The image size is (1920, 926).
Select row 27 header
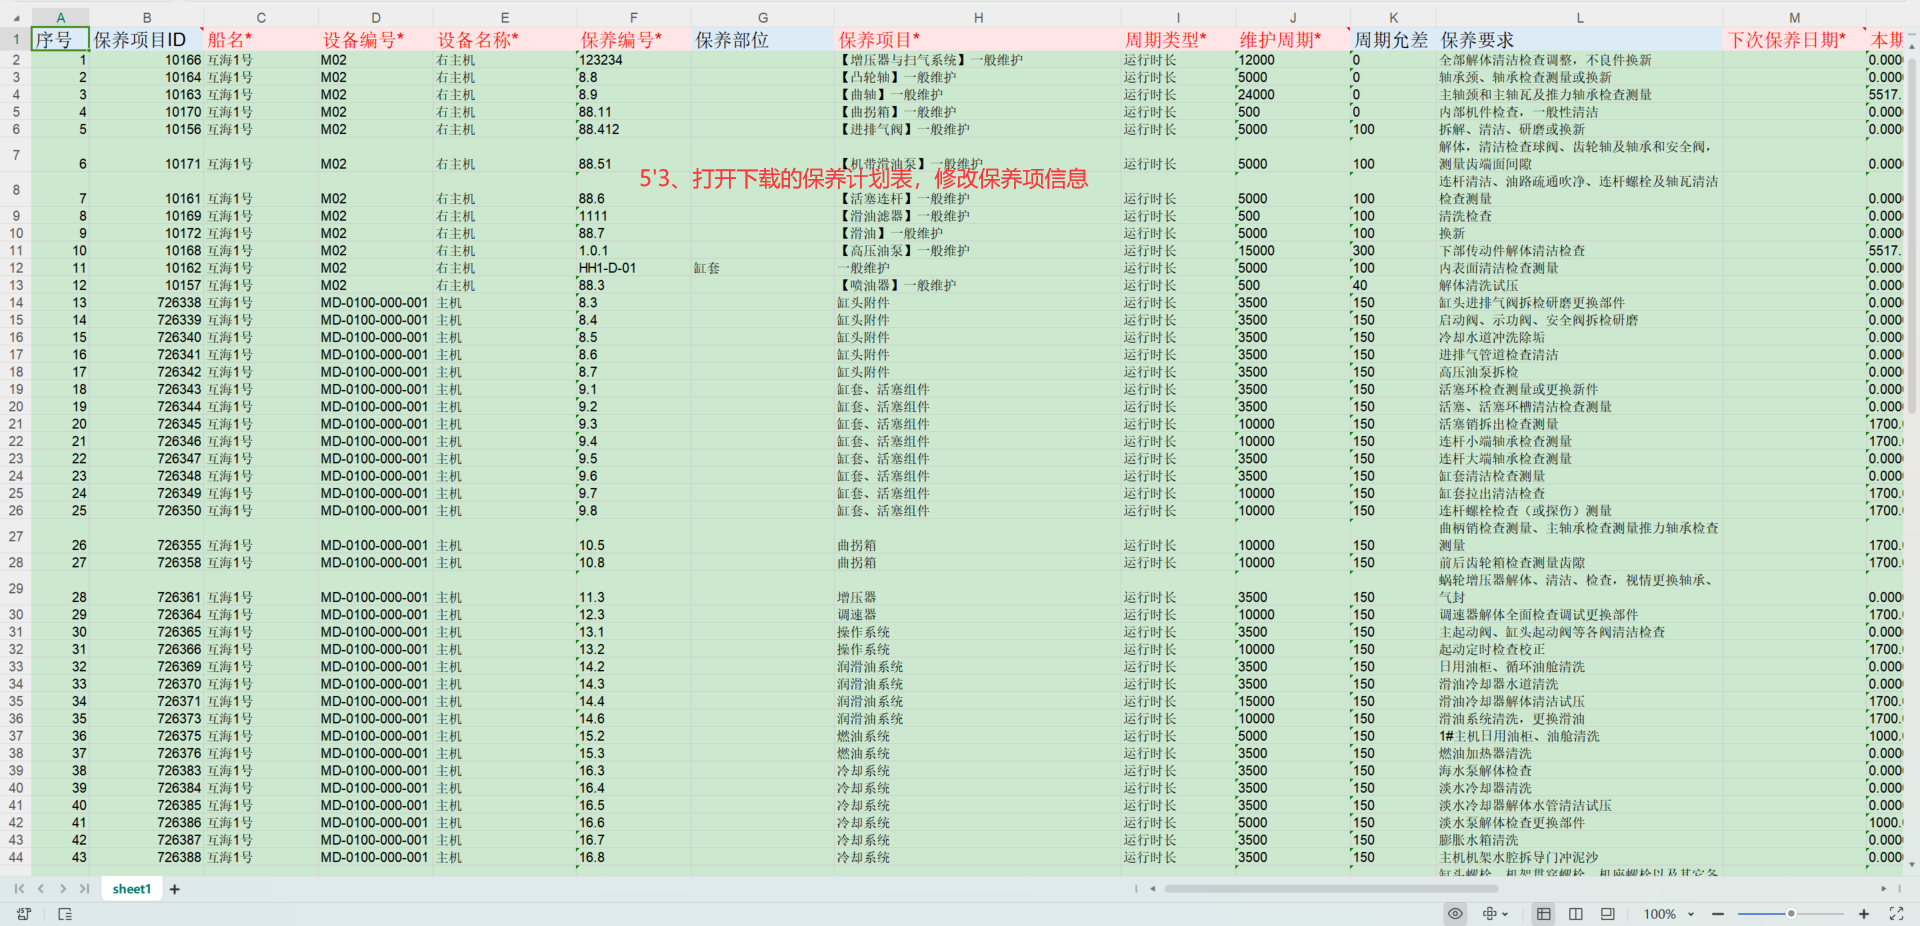point(16,536)
